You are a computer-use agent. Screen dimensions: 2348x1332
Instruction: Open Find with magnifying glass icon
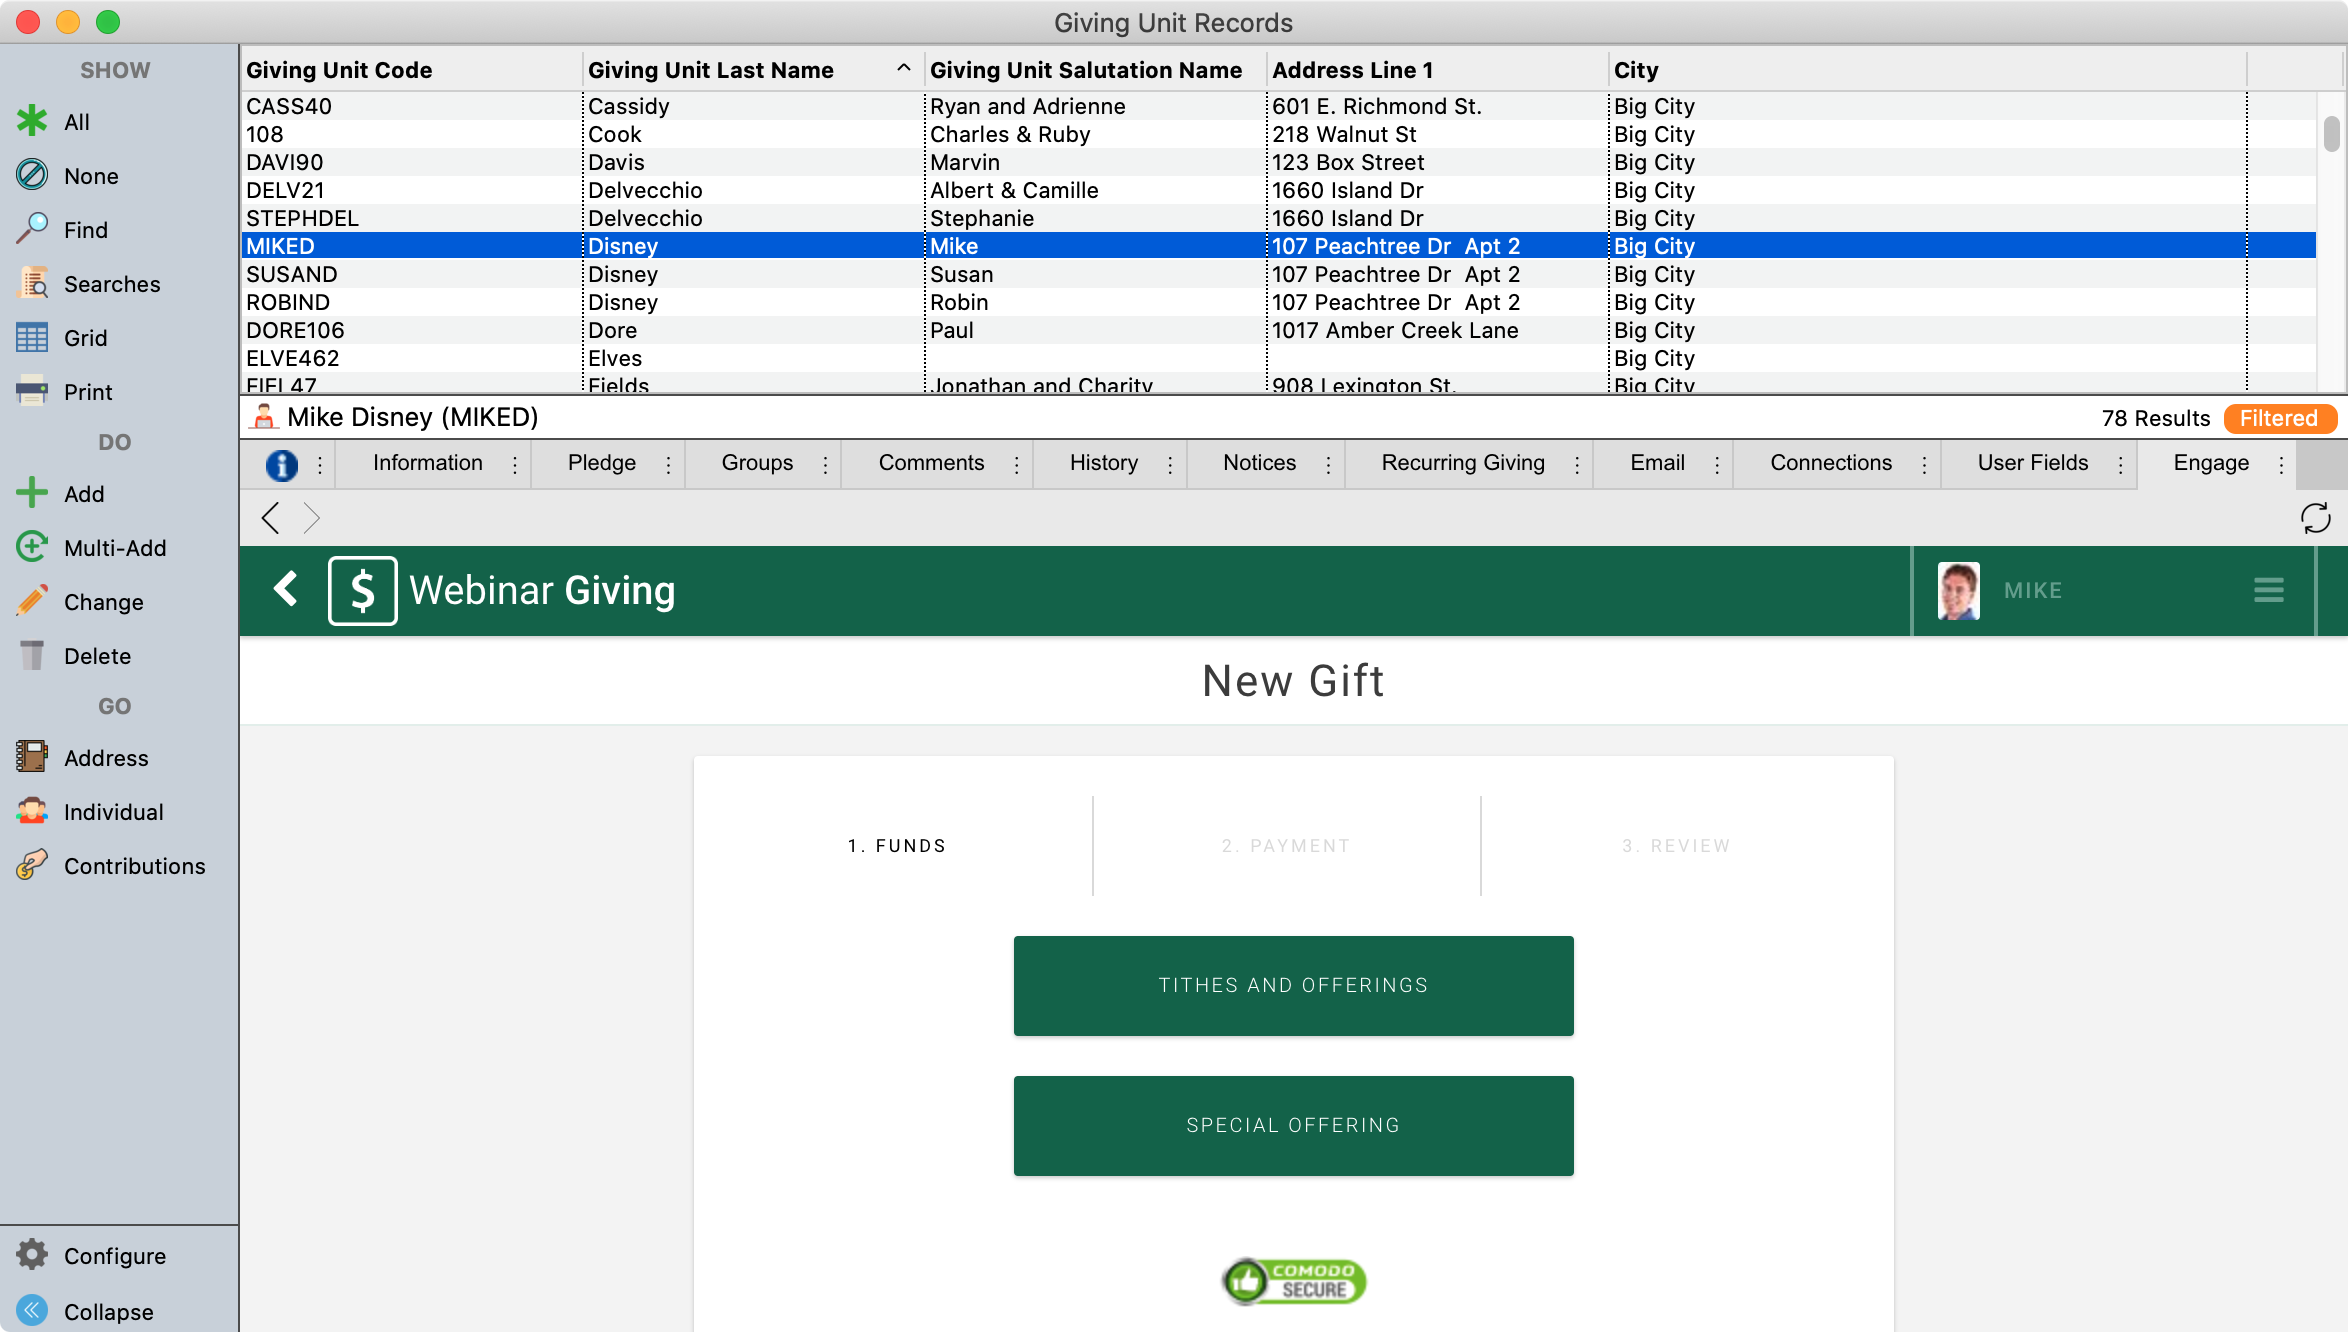click(32, 229)
